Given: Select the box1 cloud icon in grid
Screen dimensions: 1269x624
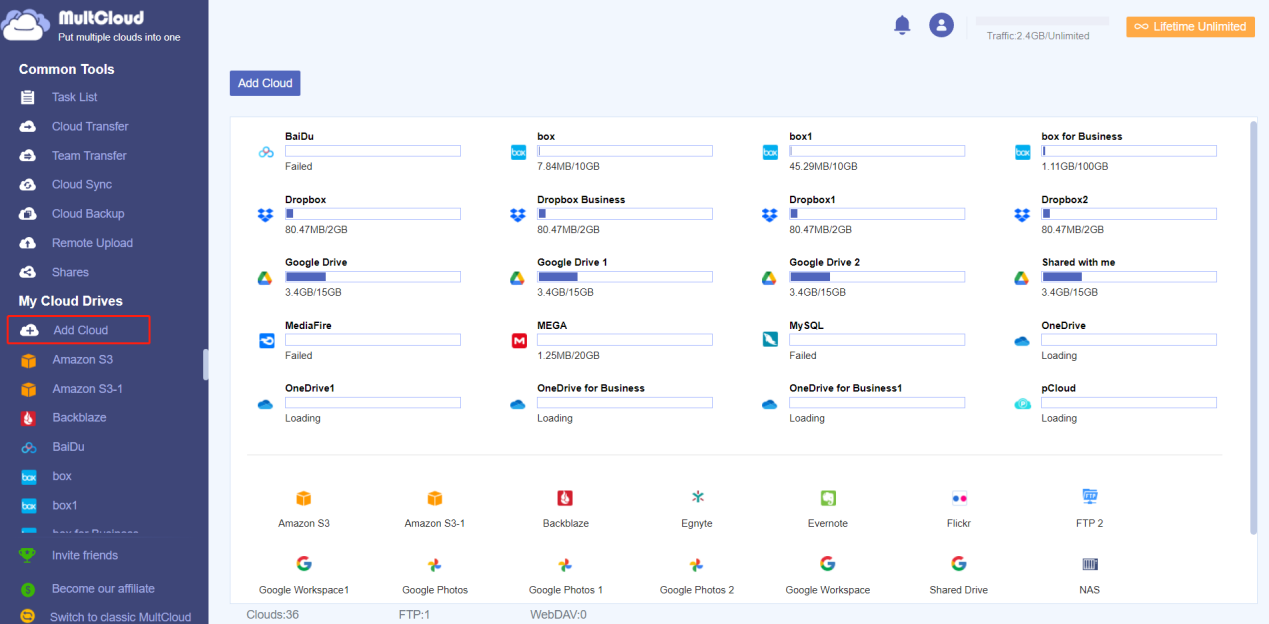Looking at the screenshot, I should coord(770,152).
